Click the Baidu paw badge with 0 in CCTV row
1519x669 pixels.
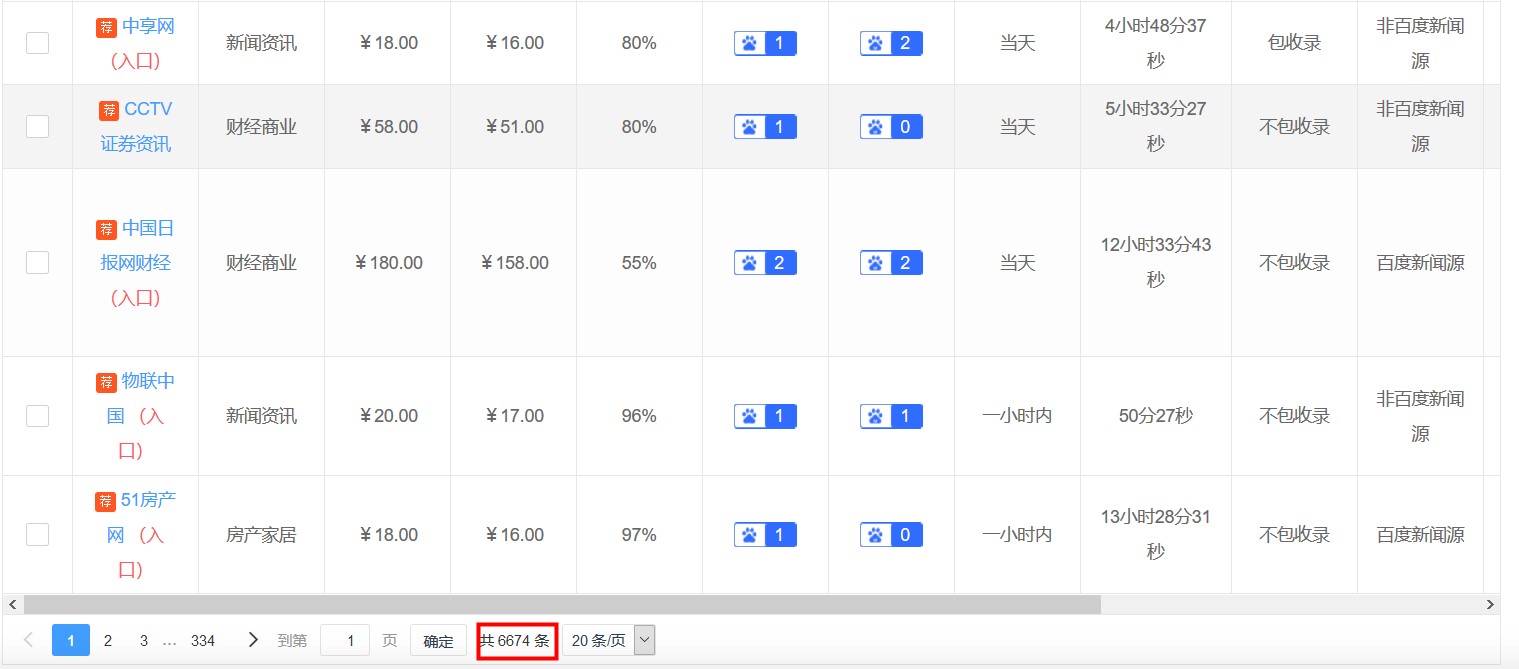(x=891, y=127)
